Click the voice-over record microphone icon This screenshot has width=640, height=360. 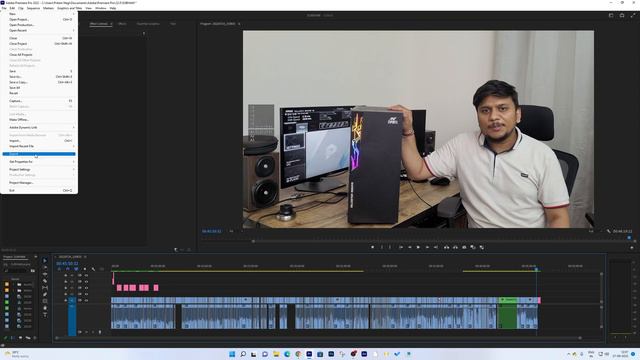click(x=100, y=332)
